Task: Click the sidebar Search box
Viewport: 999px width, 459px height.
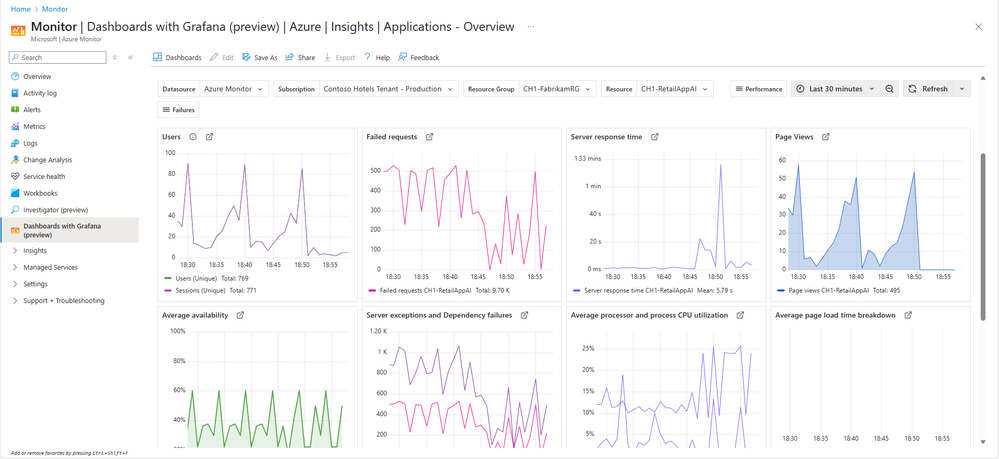Action: tap(58, 57)
